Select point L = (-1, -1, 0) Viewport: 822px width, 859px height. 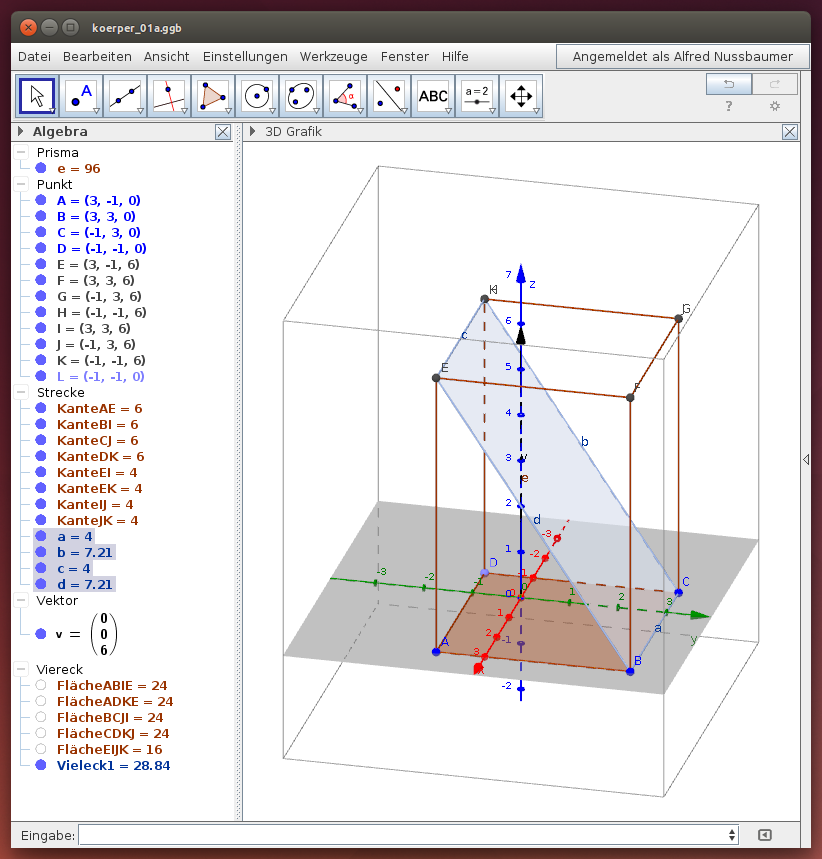[101, 376]
